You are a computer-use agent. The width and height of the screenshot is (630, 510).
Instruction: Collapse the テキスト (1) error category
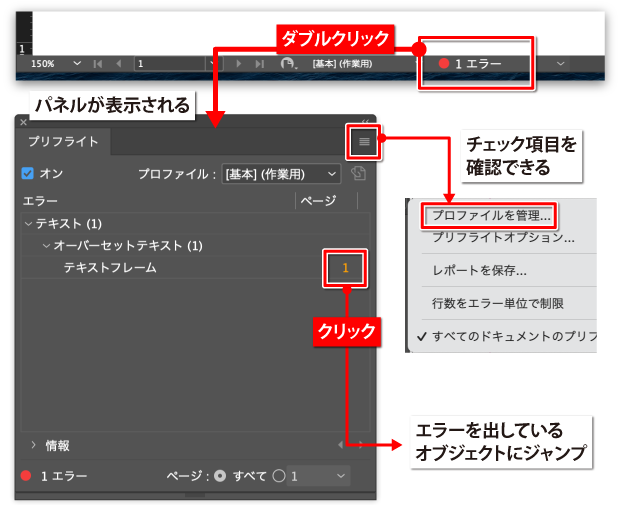pyautogui.click(x=28, y=223)
